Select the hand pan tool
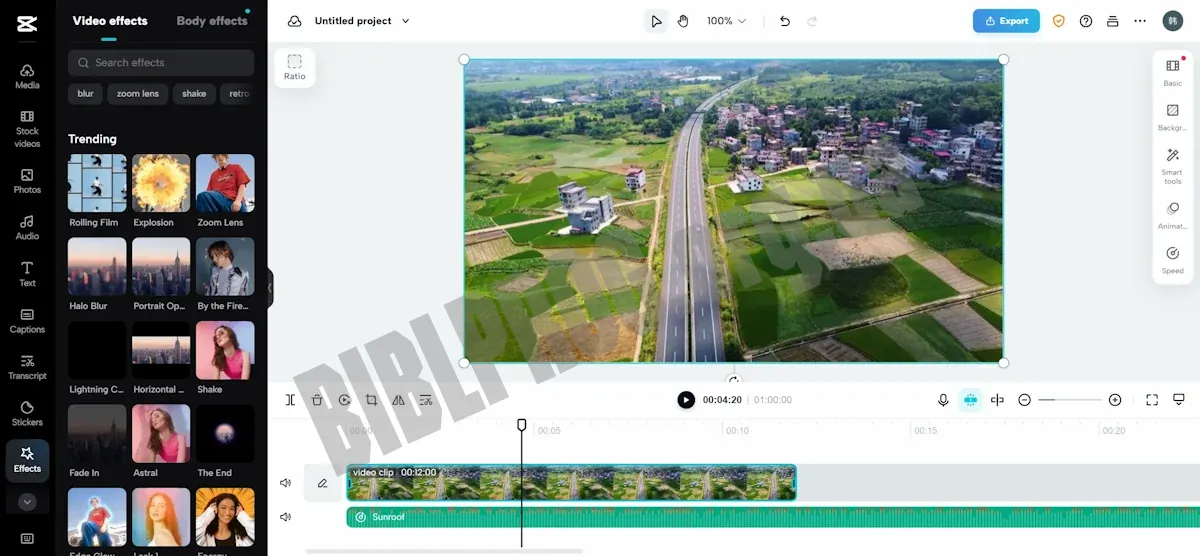Image resolution: width=1200 pixels, height=556 pixels. 683,21
